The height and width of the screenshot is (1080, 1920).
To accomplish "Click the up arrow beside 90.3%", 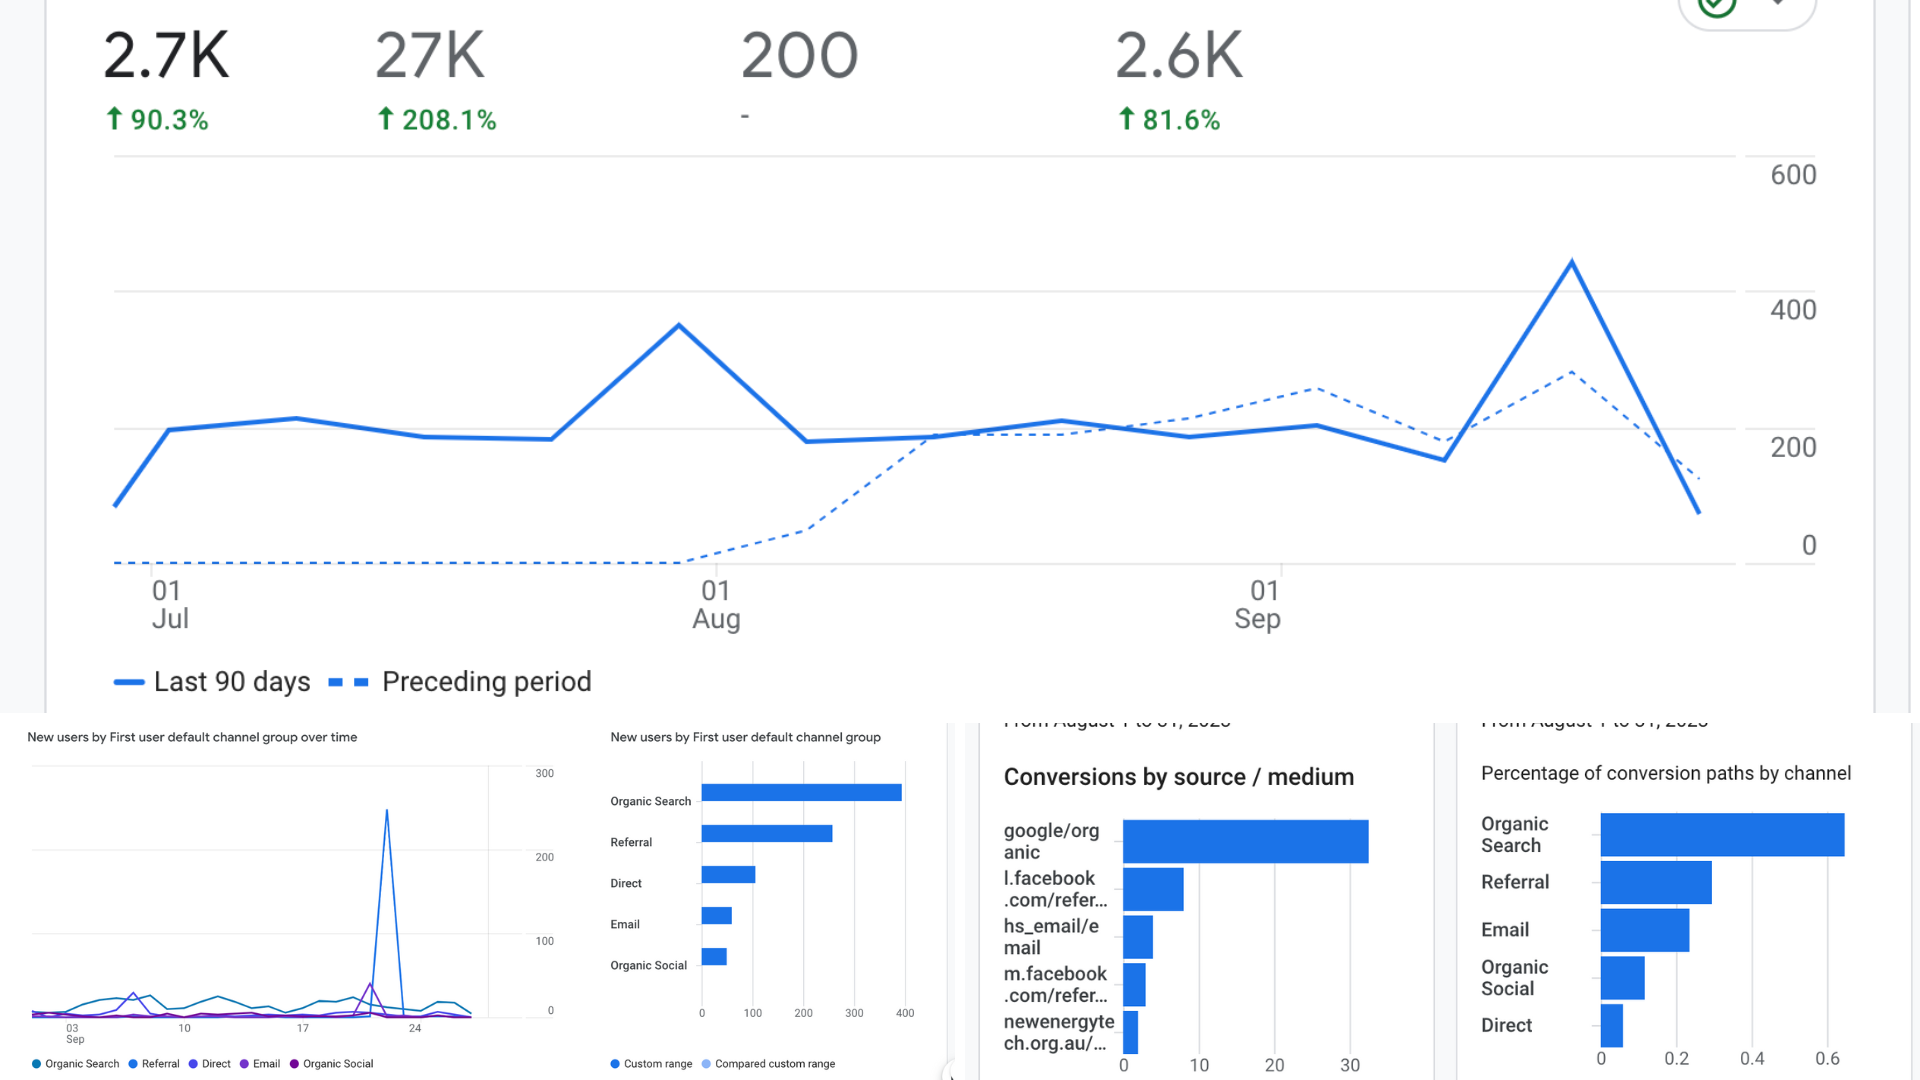I will (114, 119).
